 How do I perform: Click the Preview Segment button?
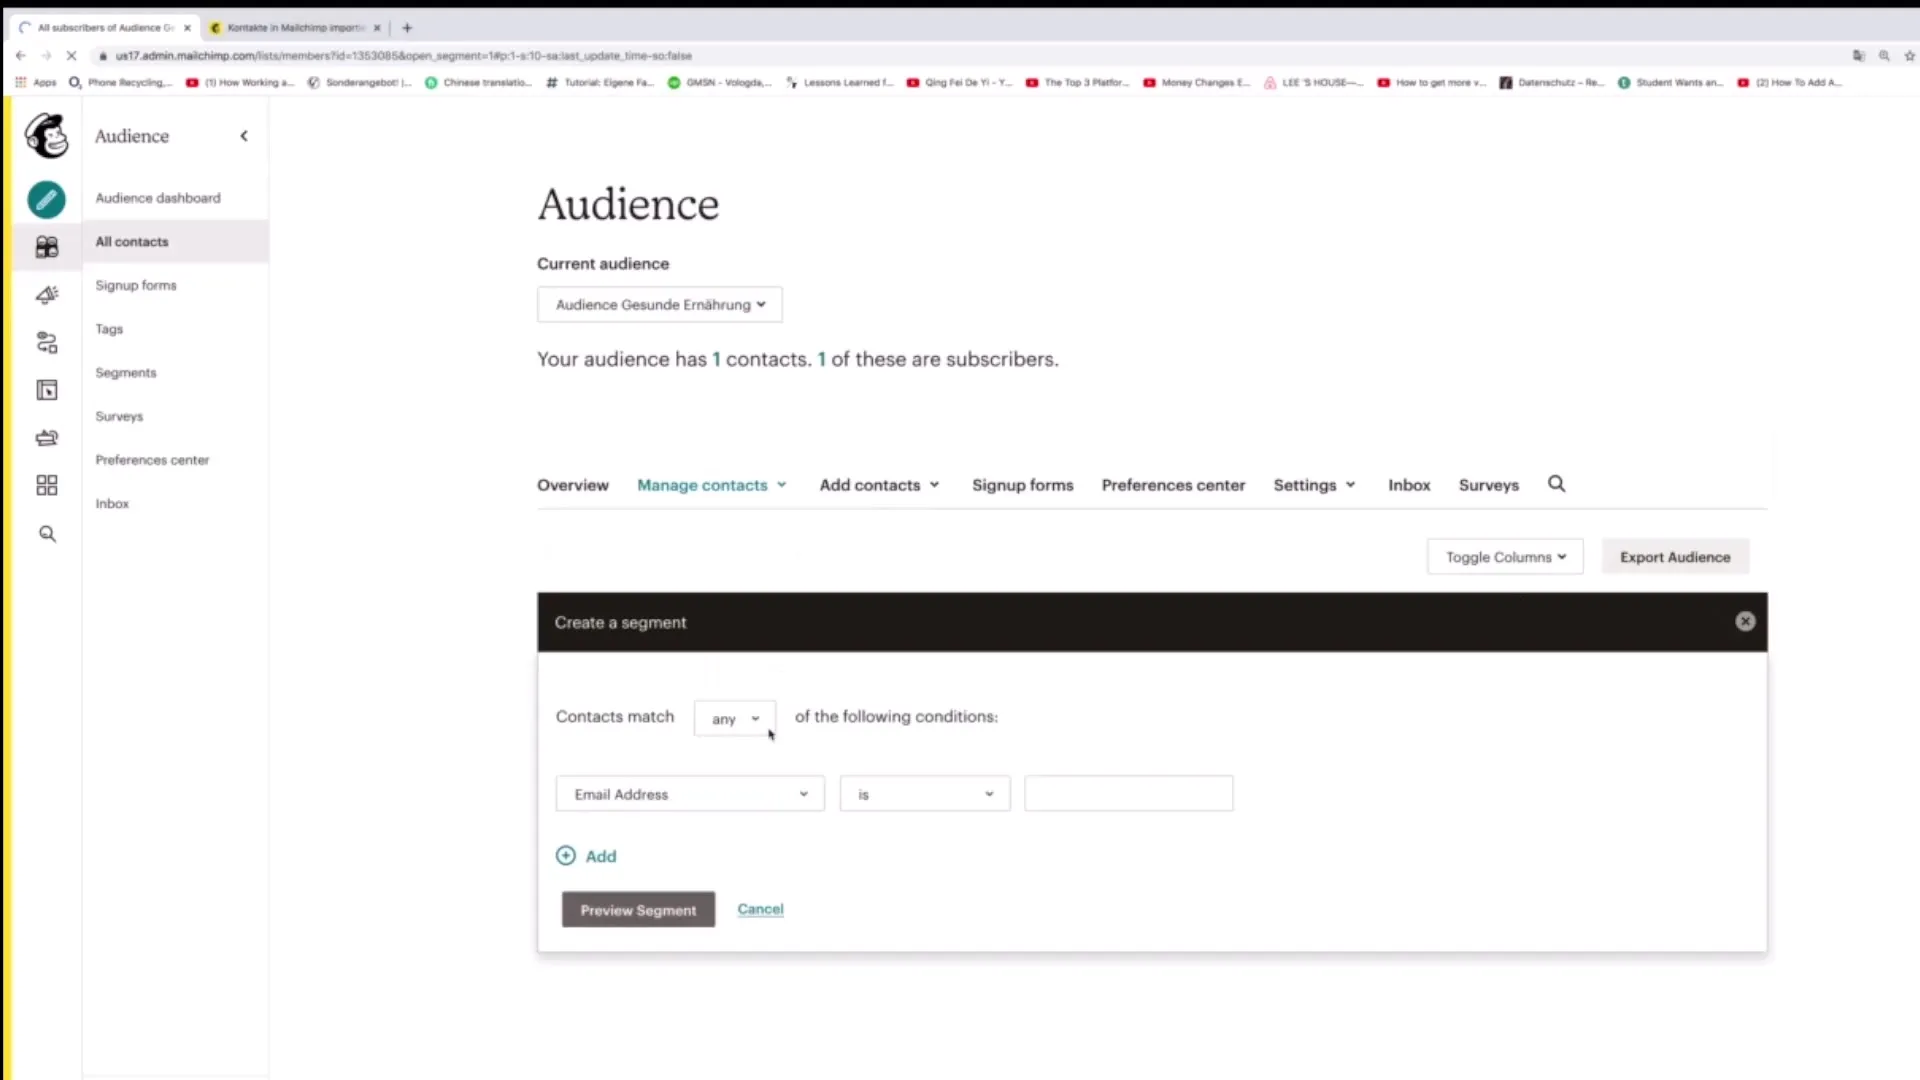tap(638, 910)
